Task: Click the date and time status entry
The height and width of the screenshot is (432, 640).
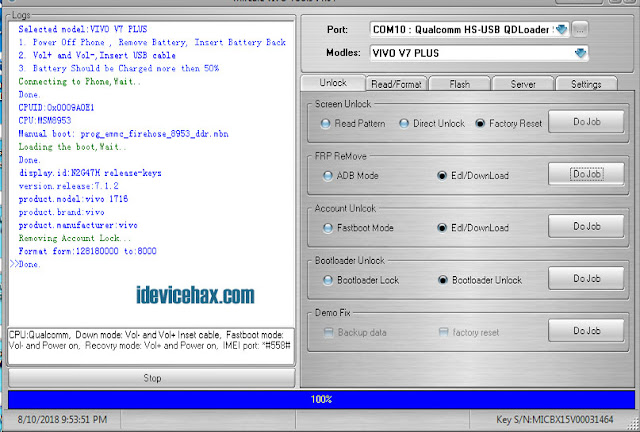Action: 62,419
